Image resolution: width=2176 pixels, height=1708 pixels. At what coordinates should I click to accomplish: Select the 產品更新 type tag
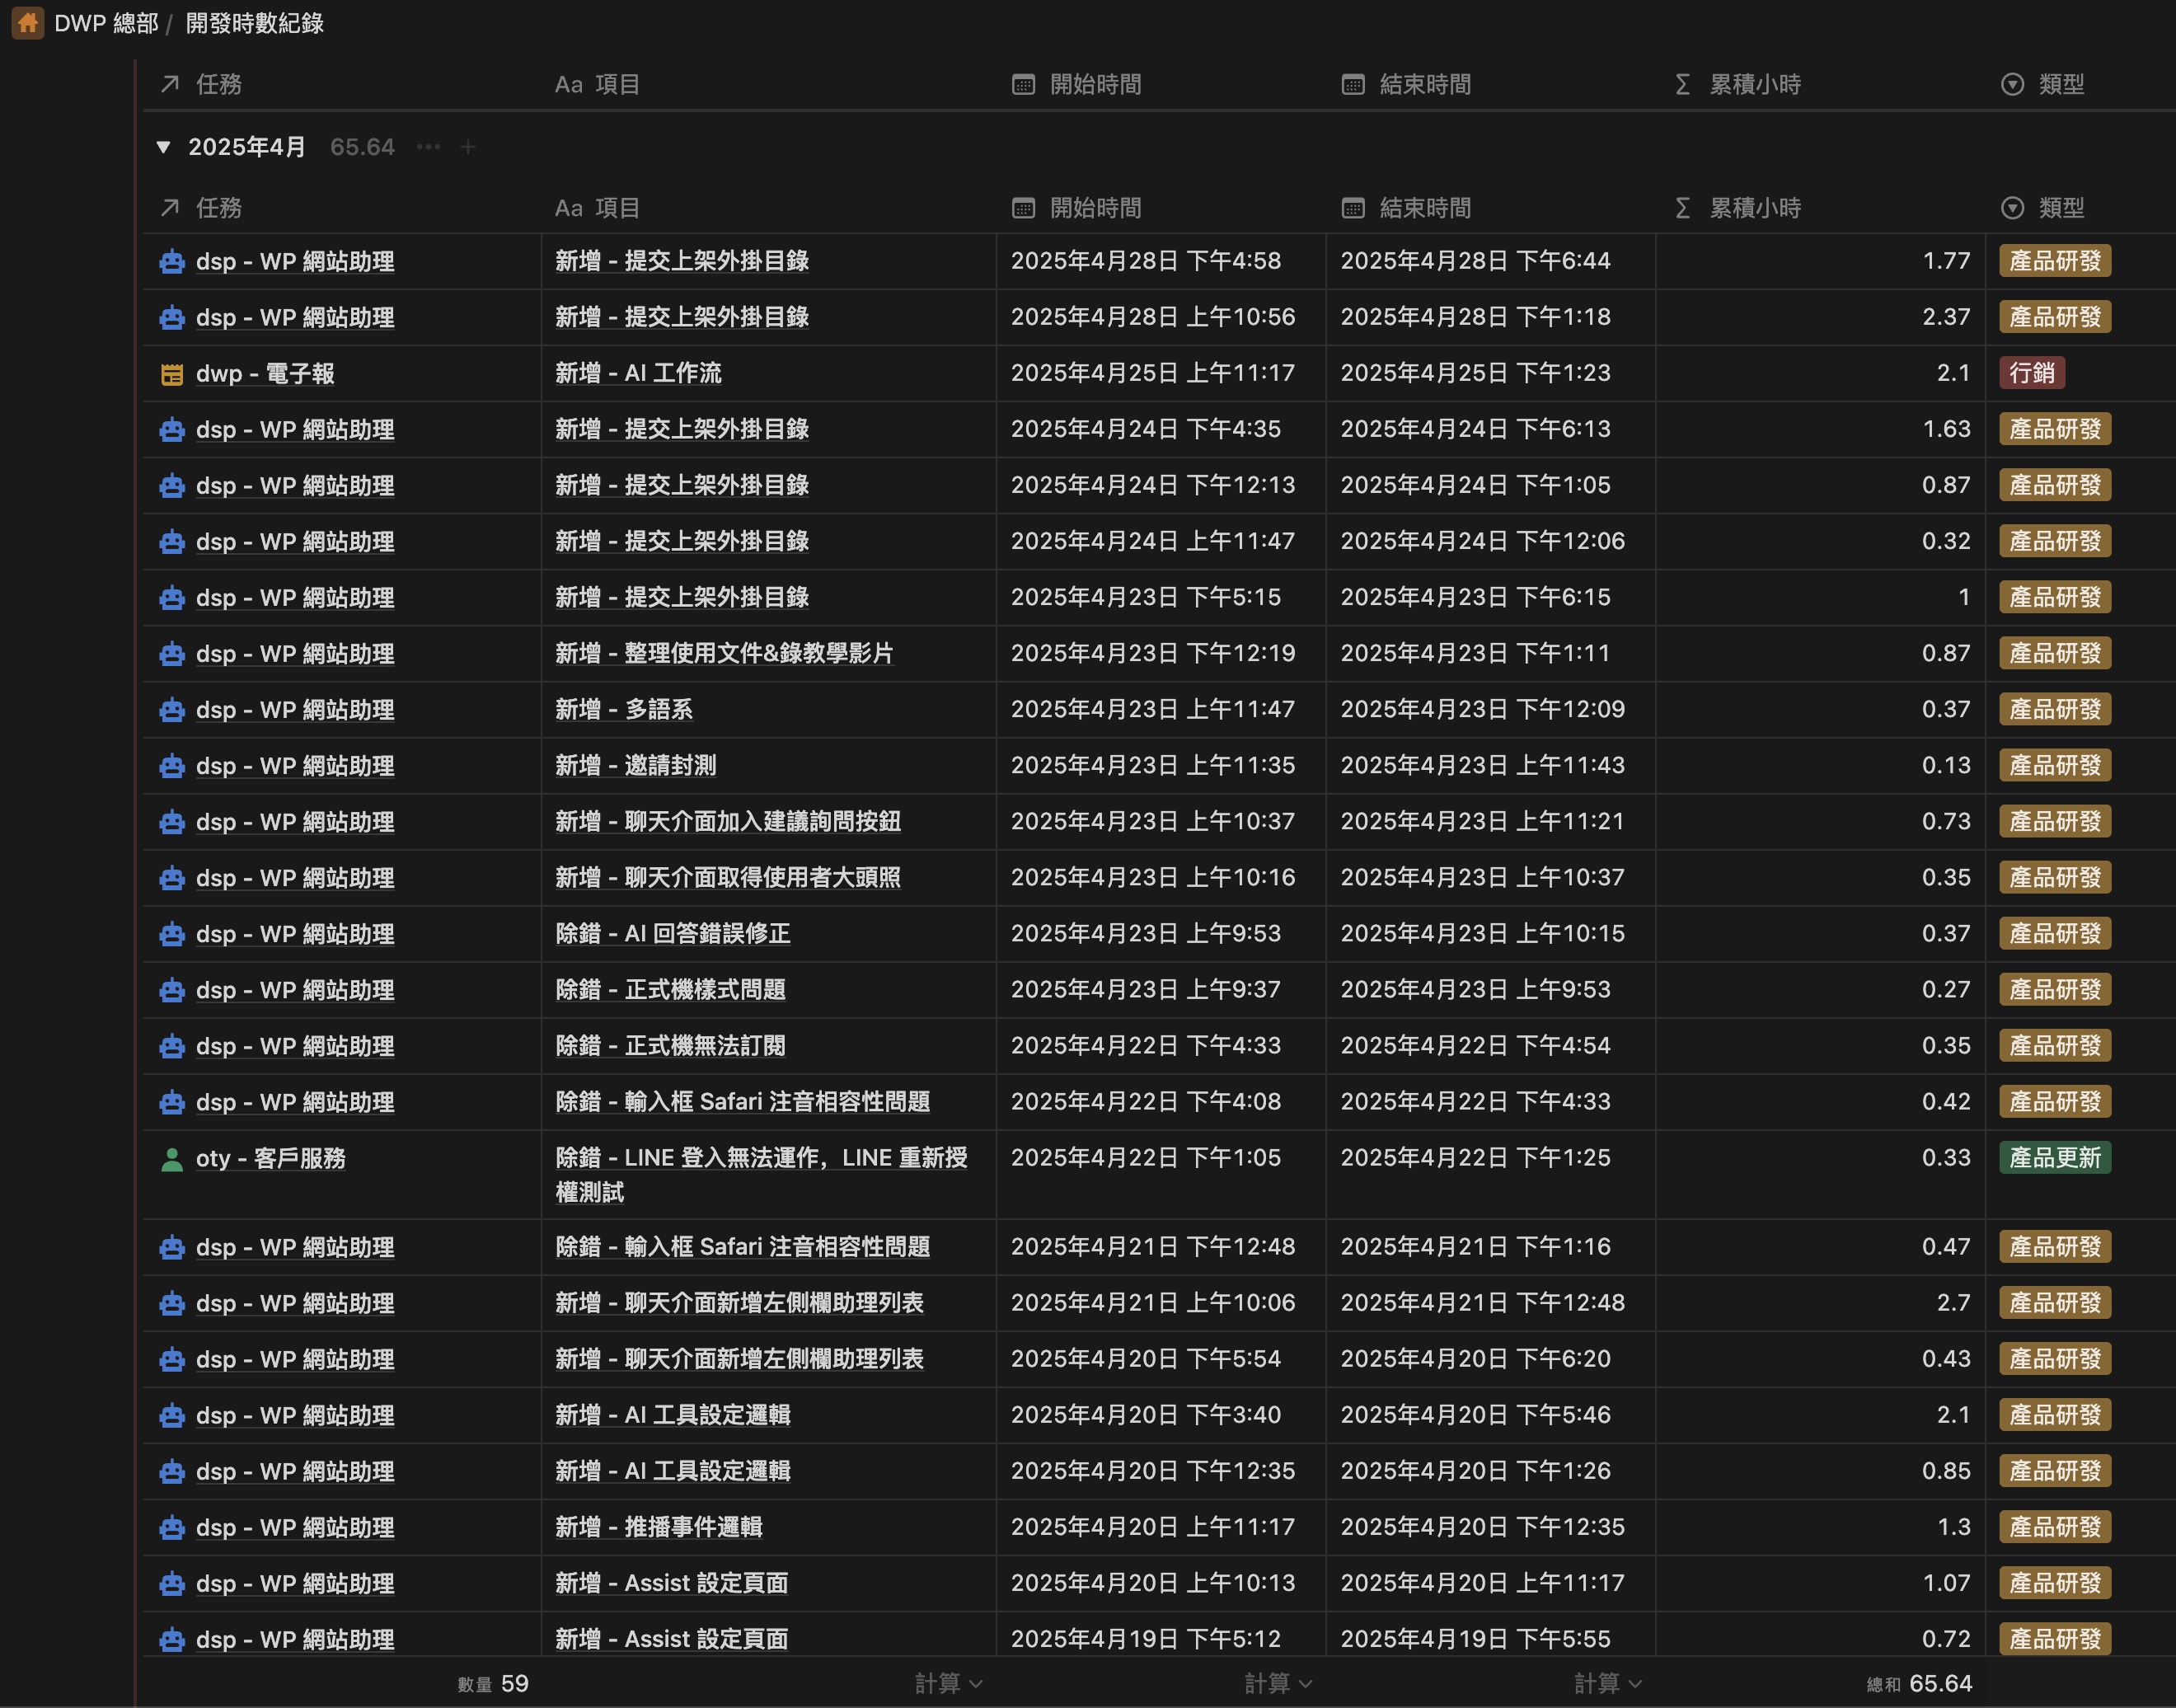[2055, 1158]
